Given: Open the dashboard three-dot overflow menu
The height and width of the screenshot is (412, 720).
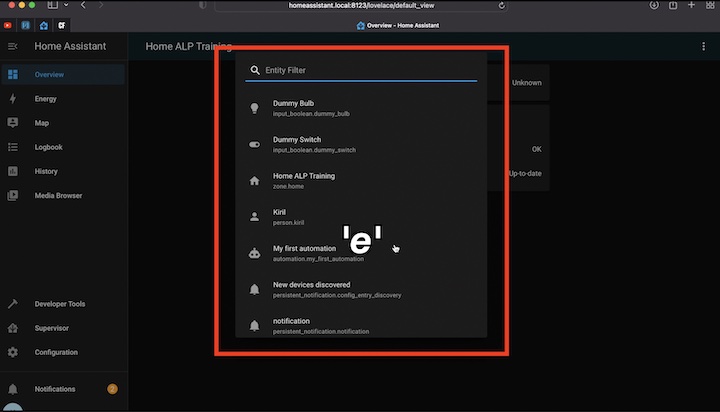Looking at the screenshot, I should click(x=703, y=46).
